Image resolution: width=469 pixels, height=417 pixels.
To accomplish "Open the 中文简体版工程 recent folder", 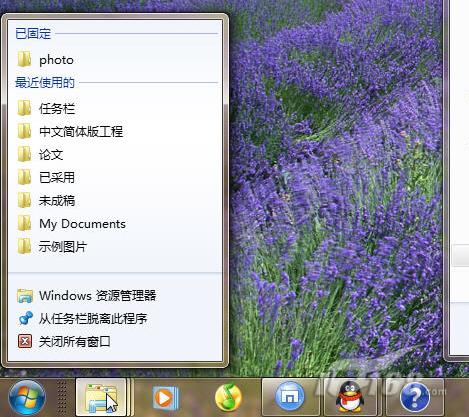I will click(115, 132).
